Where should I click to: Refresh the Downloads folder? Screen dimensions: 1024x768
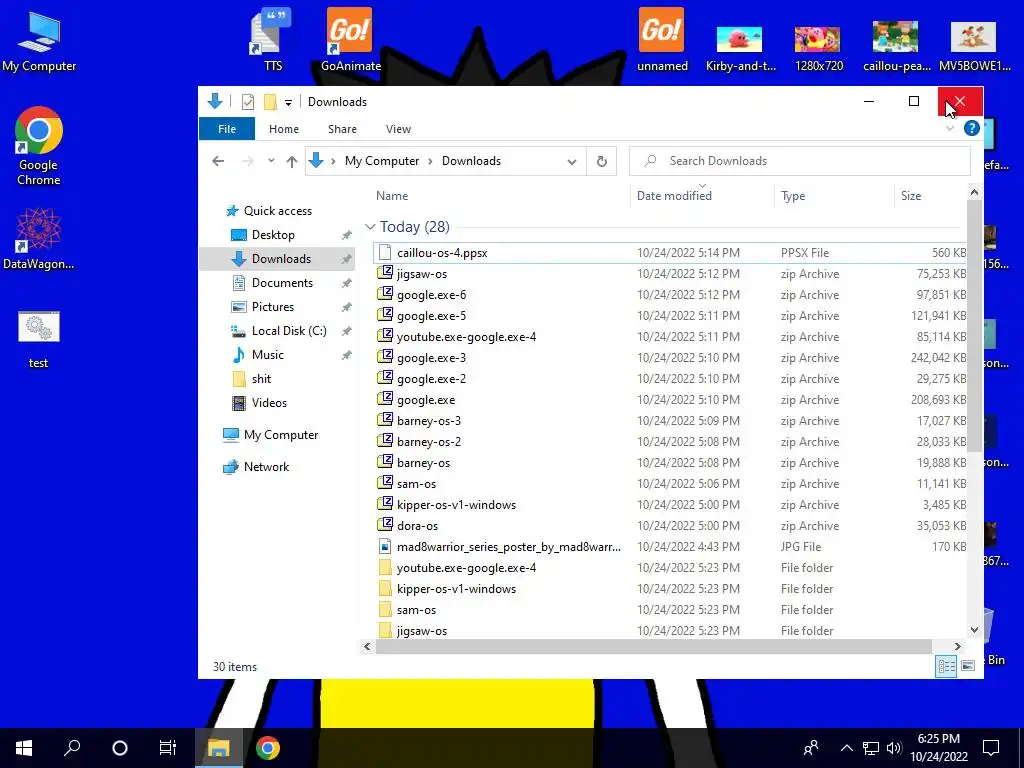601,161
